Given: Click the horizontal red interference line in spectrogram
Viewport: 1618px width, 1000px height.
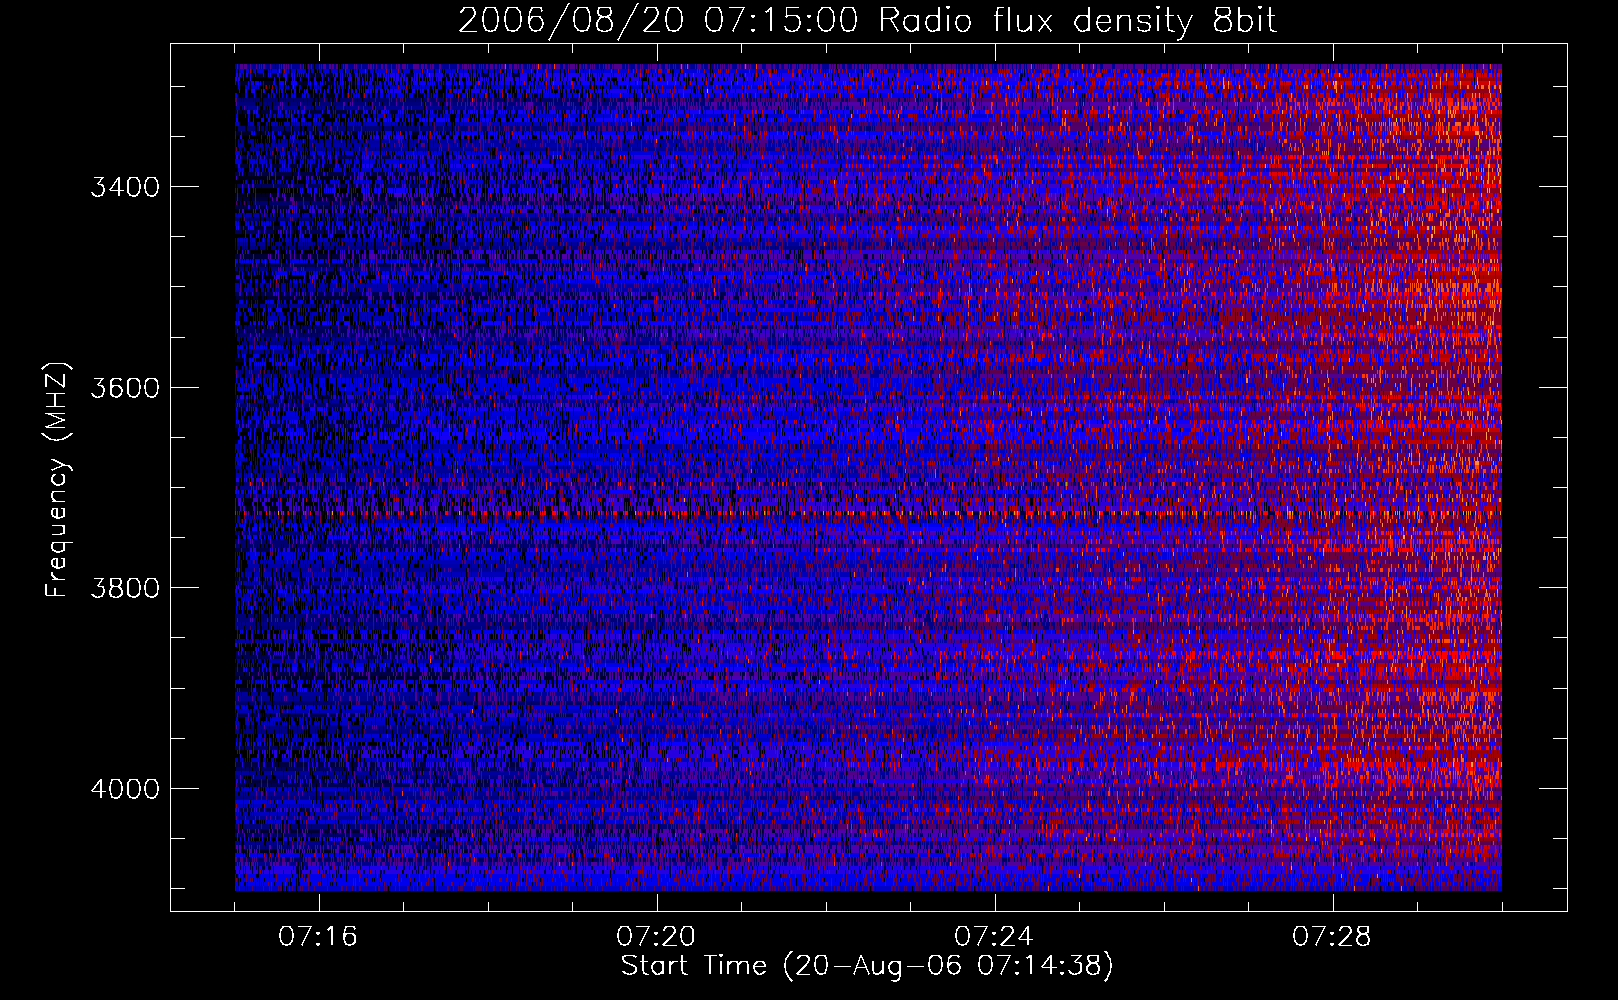Looking at the screenshot, I should tap(868, 514).
